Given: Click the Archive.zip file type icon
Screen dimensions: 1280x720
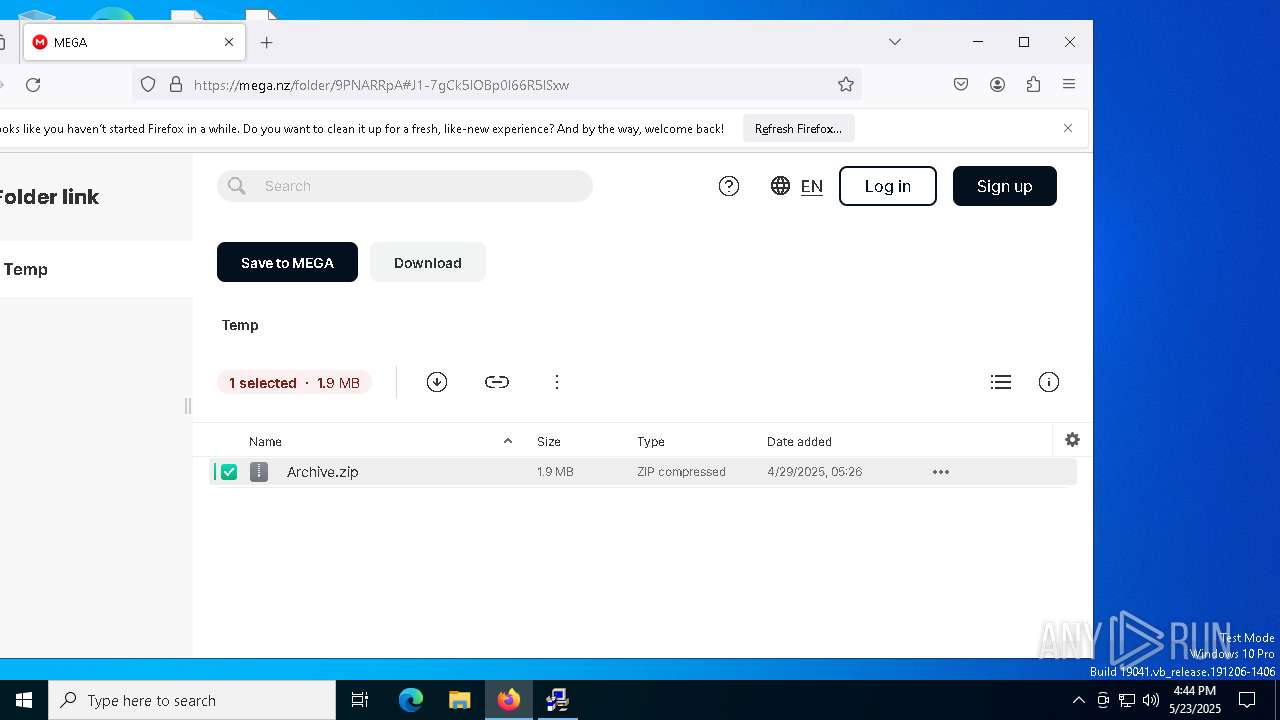Looking at the screenshot, I should (259, 472).
